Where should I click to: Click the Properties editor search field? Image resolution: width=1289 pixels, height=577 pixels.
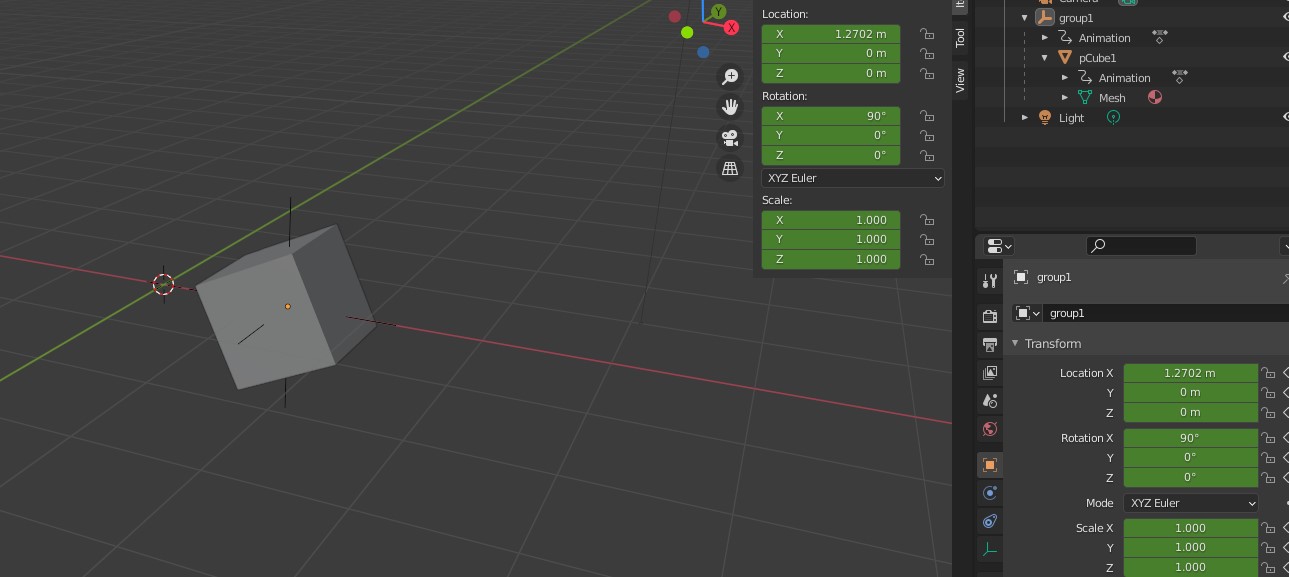pos(1141,245)
